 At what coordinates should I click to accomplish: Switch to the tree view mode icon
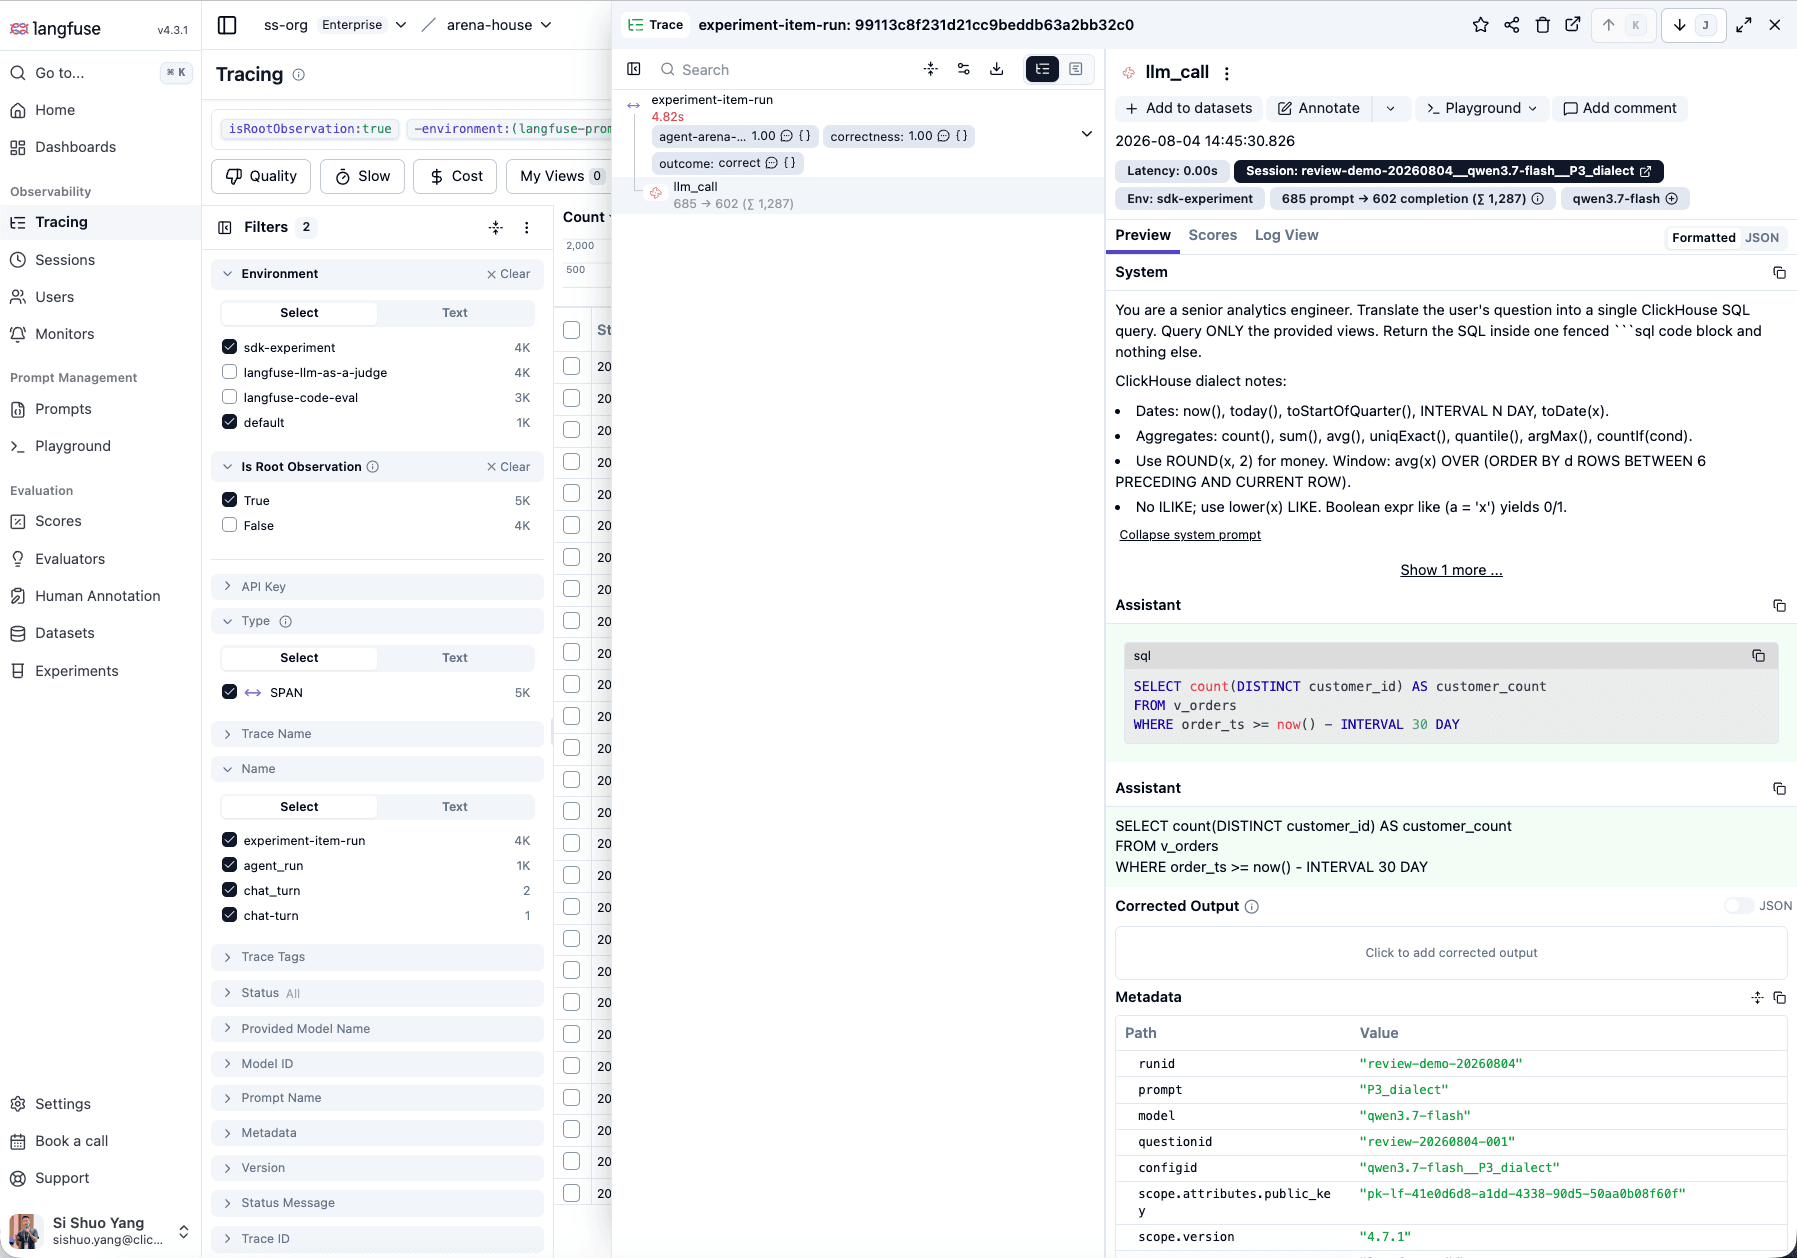click(x=1043, y=69)
